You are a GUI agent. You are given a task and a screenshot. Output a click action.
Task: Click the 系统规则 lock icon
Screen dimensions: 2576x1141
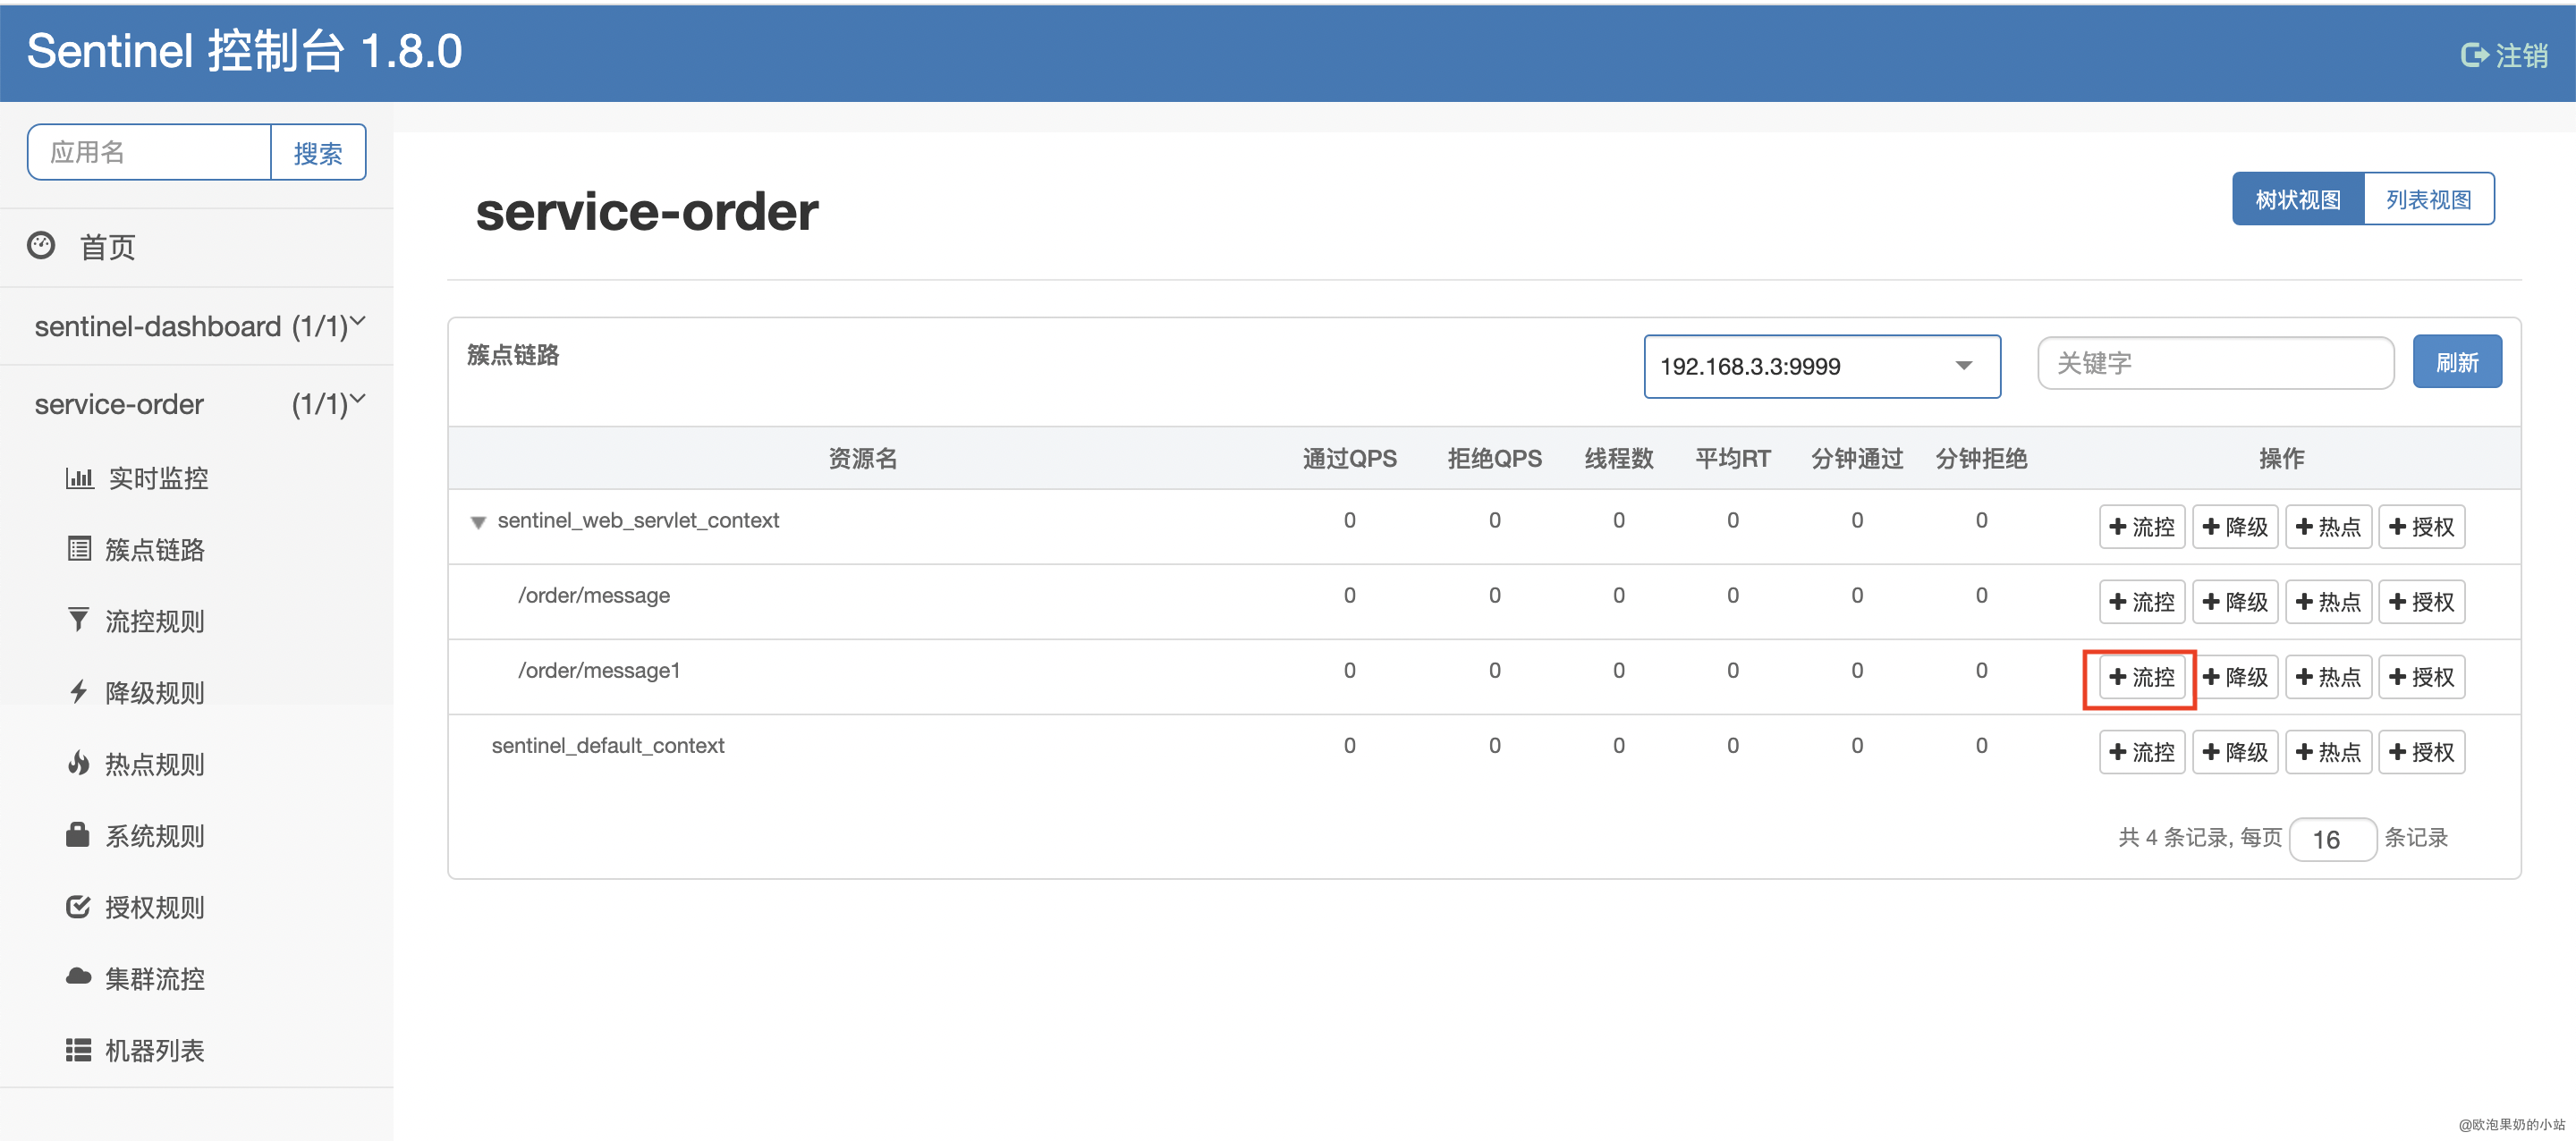78,834
